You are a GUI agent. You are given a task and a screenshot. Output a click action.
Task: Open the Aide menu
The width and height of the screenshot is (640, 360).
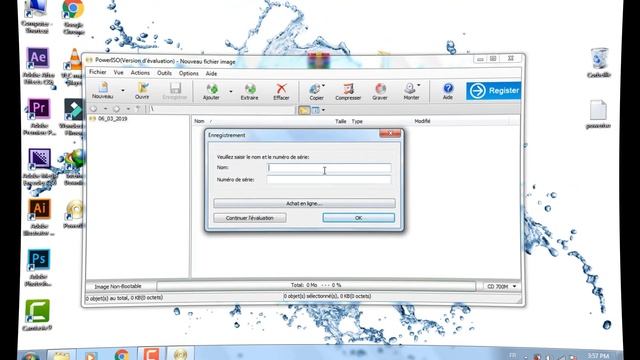[x=211, y=73]
